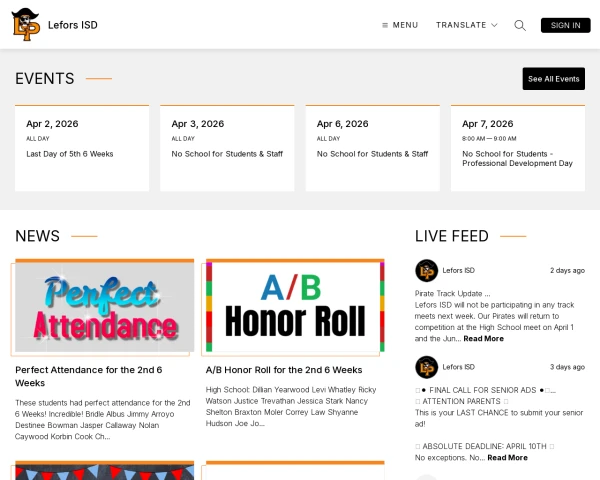
Task: Click the Honor Roll article excerpt text
Action: pyautogui.click(x=291, y=407)
